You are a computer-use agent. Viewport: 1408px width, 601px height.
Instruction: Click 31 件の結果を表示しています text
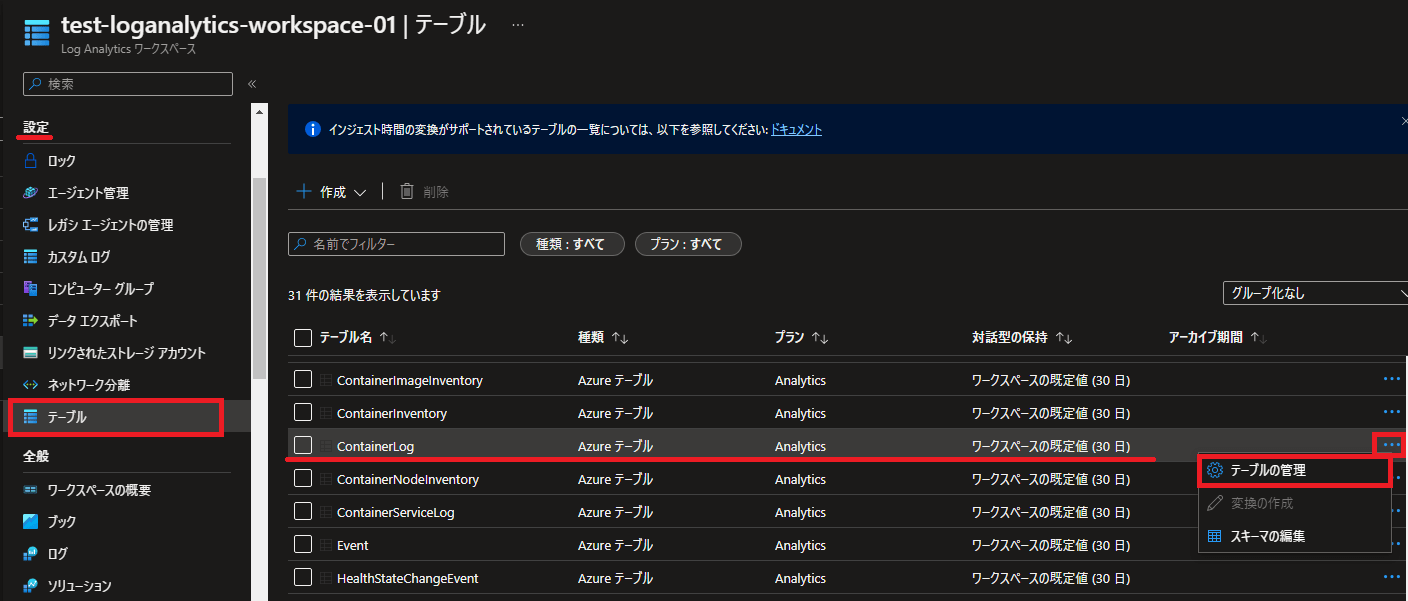point(364,295)
